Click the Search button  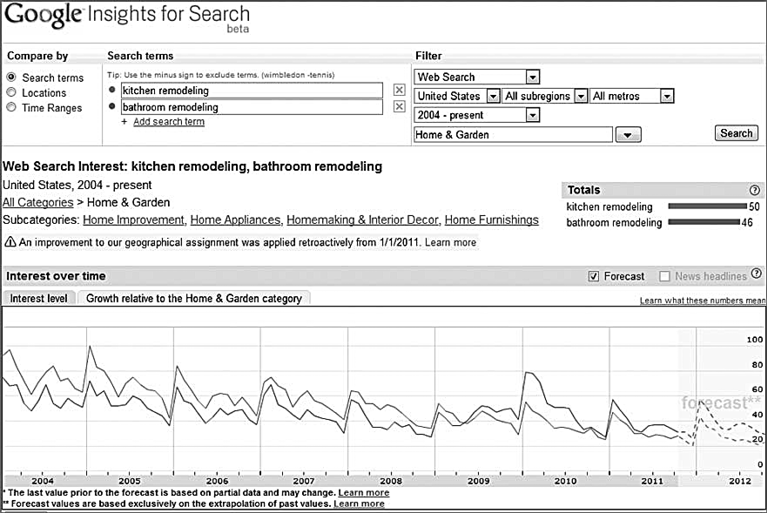(x=736, y=133)
